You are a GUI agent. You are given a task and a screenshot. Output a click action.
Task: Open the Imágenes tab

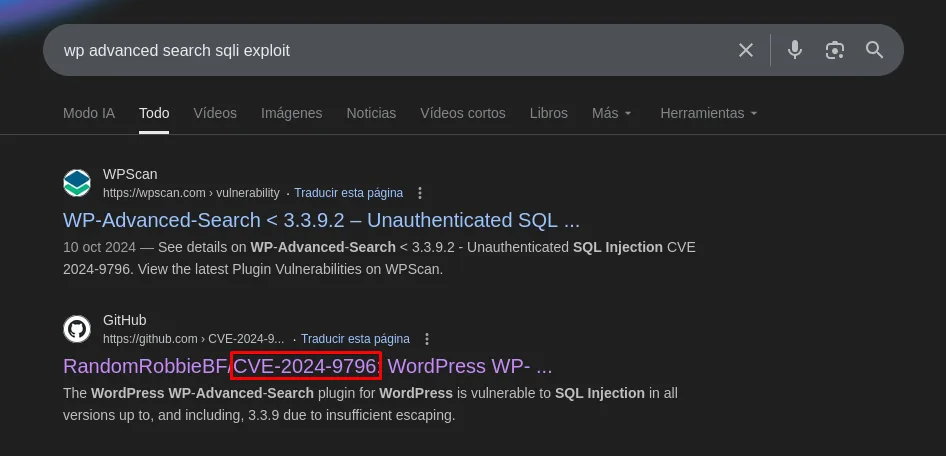click(291, 113)
